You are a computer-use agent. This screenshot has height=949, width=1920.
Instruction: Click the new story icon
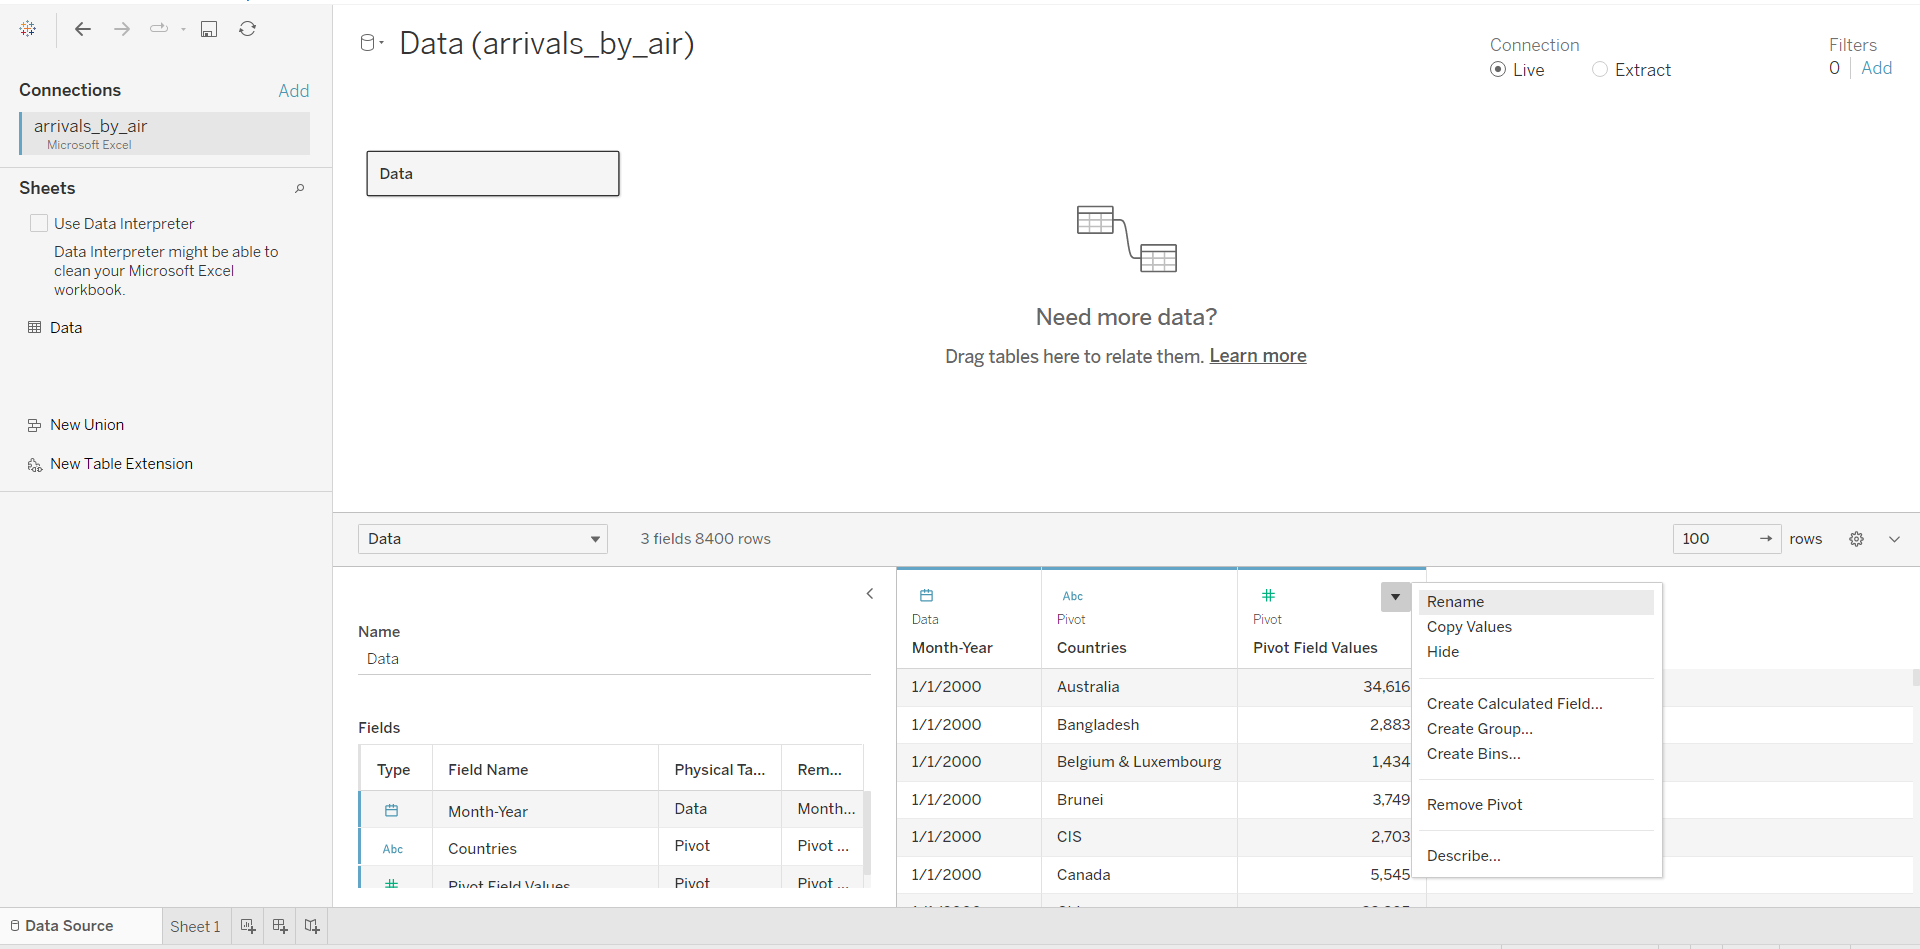tap(312, 926)
